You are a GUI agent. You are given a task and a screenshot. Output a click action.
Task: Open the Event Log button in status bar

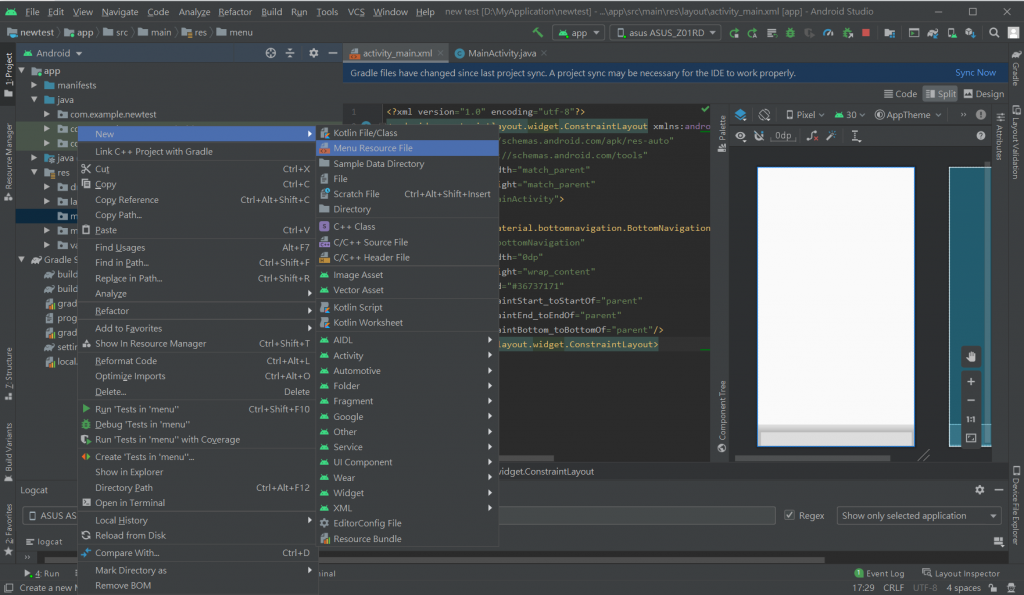pyautogui.click(x=878, y=574)
